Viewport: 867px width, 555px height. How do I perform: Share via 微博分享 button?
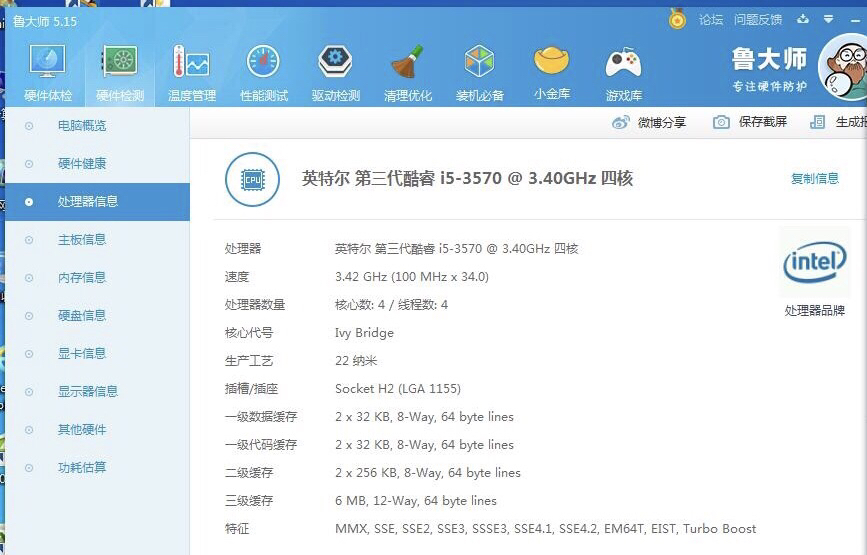click(649, 122)
